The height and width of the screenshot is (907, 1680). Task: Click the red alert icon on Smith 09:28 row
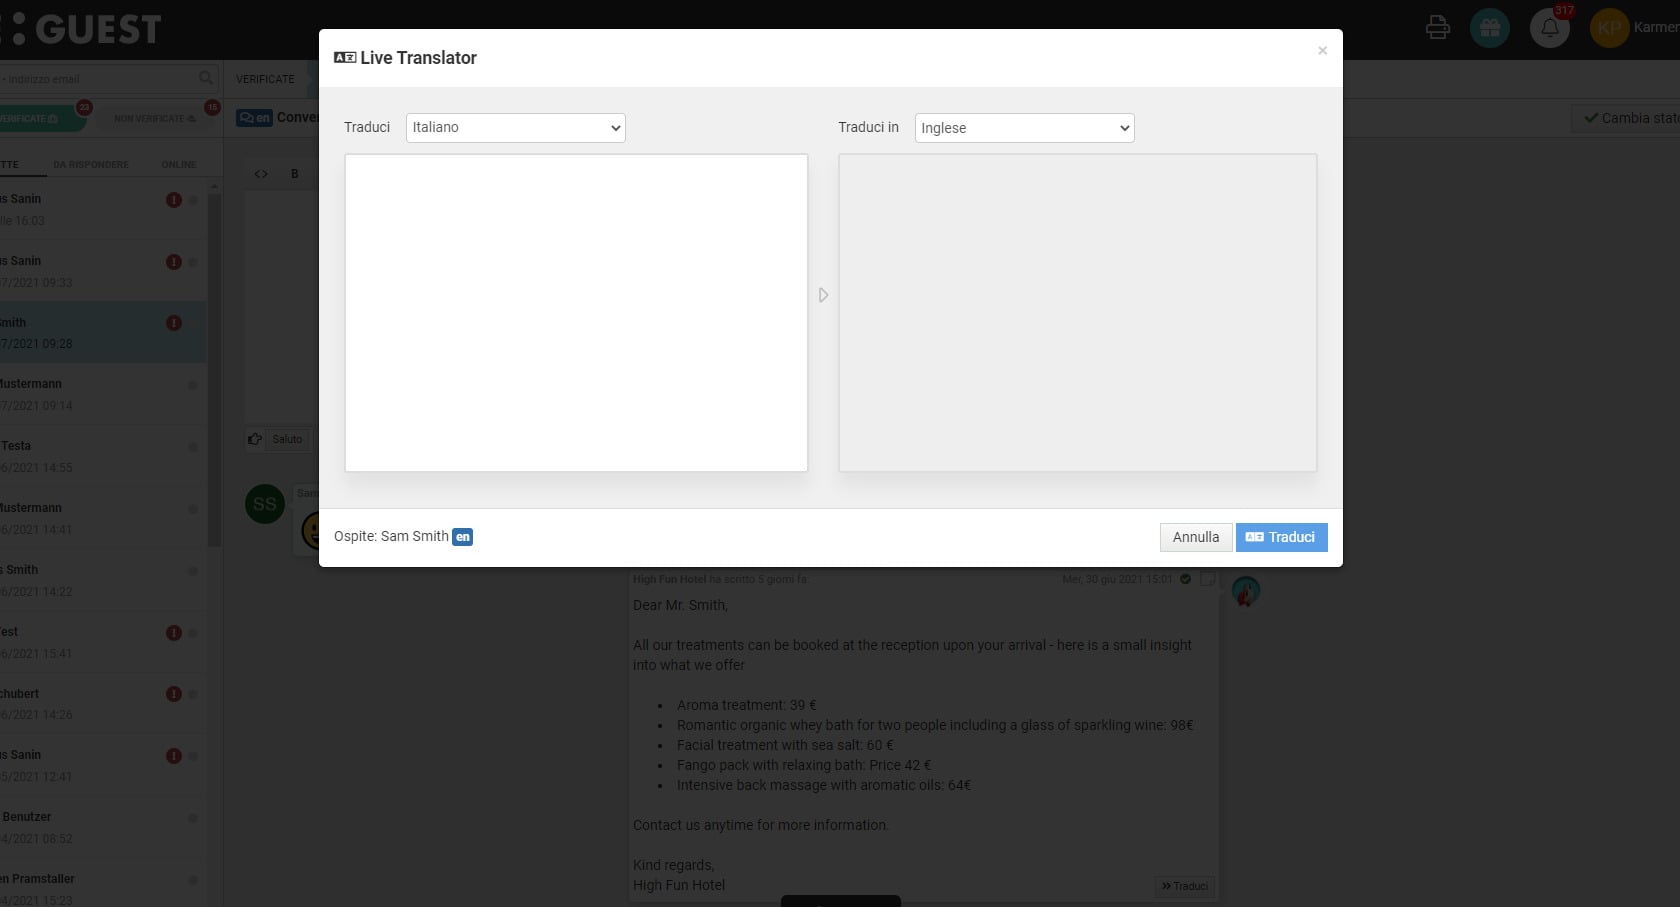click(x=174, y=323)
